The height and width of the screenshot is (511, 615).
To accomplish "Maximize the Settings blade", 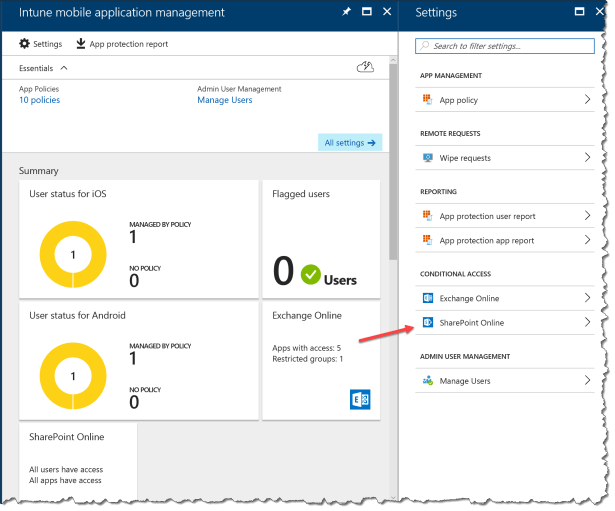I will [579, 12].
